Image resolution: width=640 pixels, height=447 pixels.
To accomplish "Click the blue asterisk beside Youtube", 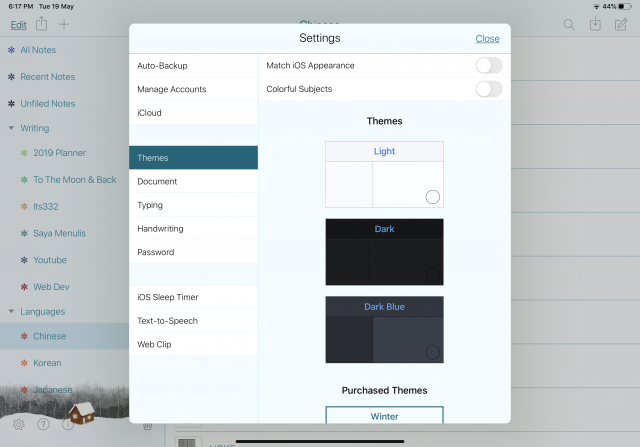I will coord(24,260).
